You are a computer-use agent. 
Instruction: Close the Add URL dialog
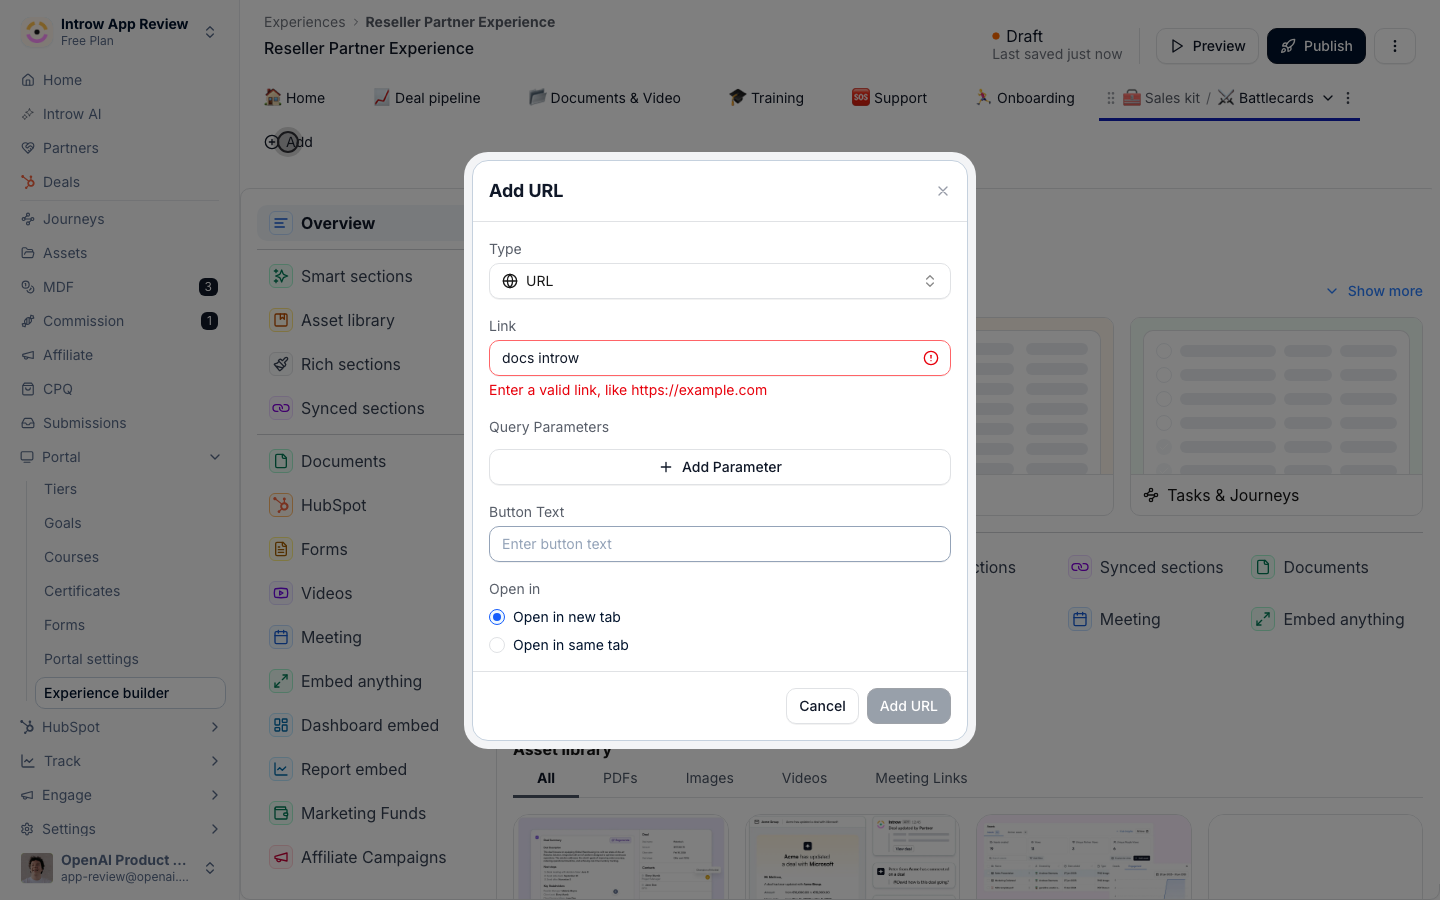[942, 191]
